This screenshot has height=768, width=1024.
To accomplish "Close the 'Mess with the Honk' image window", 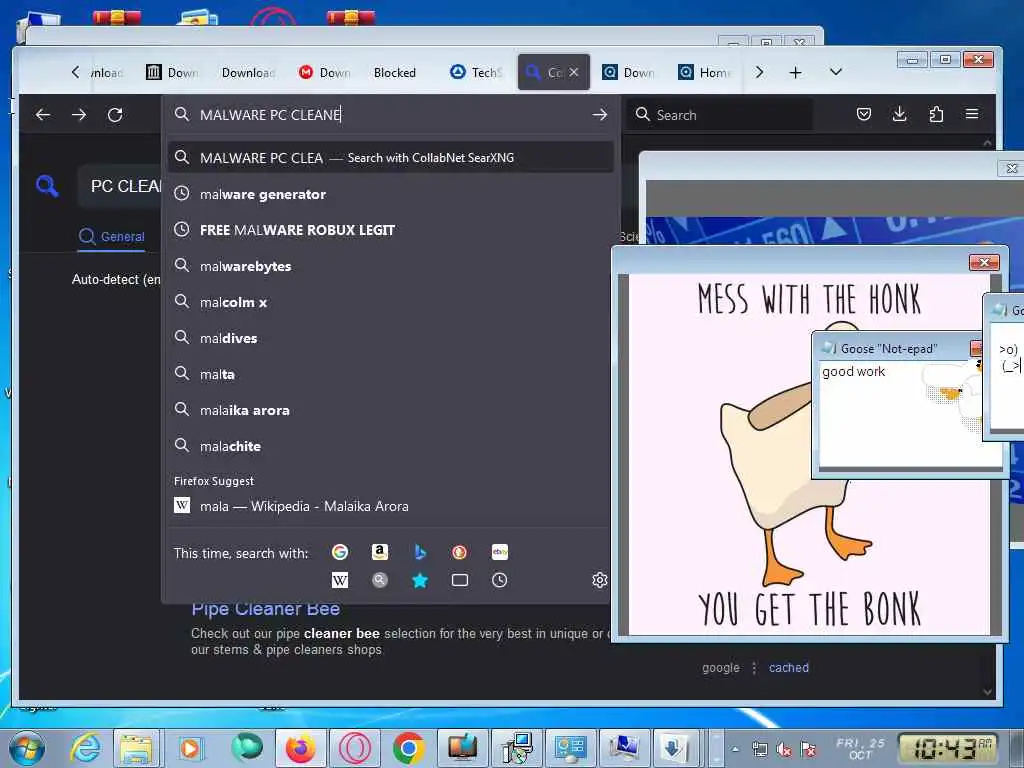I will (x=984, y=262).
